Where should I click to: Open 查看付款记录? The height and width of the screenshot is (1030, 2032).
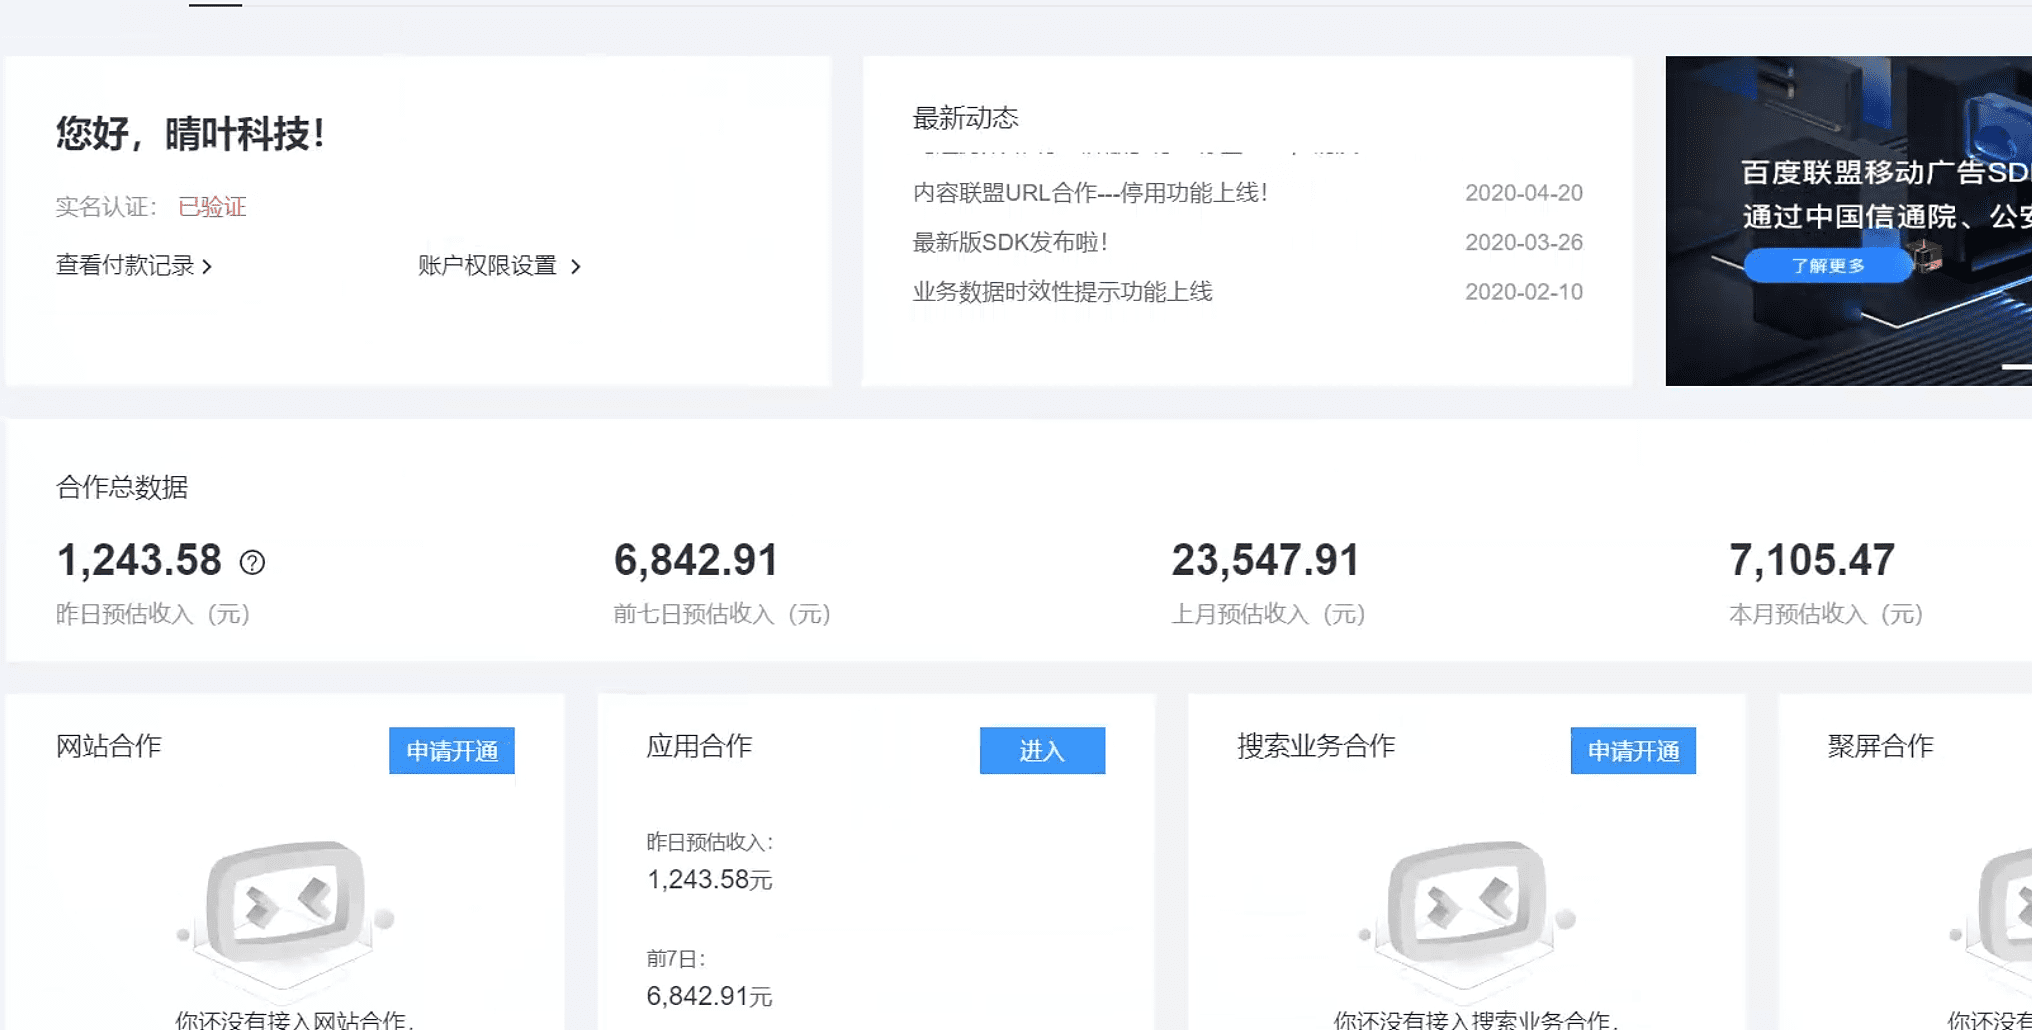[122, 266]
